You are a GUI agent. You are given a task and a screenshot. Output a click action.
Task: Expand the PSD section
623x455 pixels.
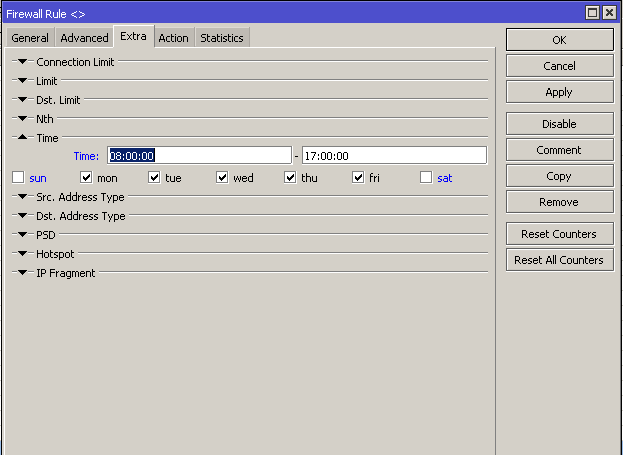23,234
